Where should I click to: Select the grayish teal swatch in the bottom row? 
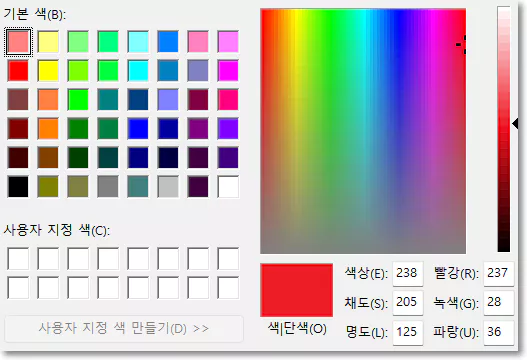tap(138, 187)
